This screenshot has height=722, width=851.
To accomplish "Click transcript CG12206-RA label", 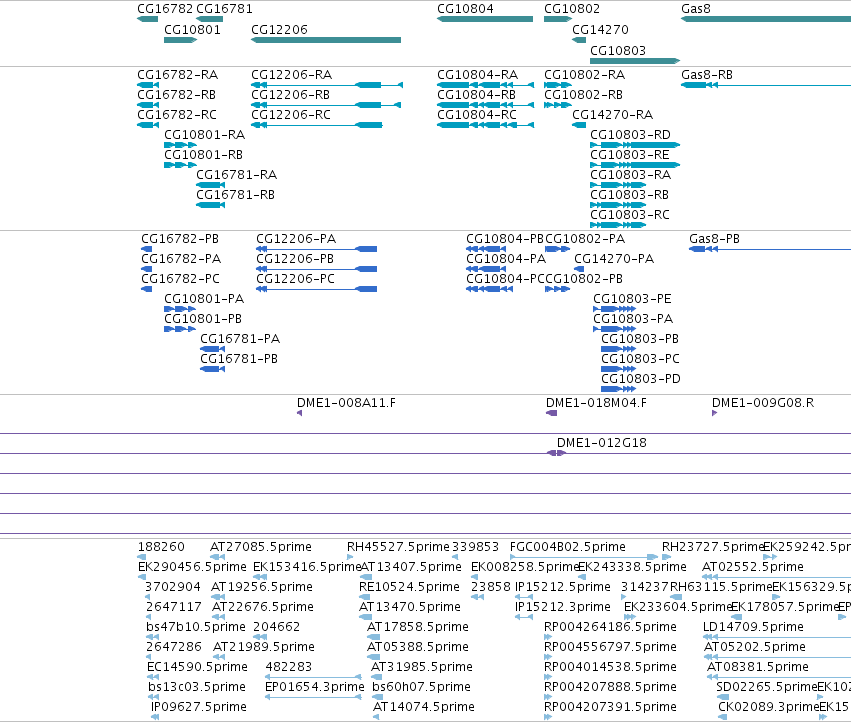I will [x=291, y=74].
